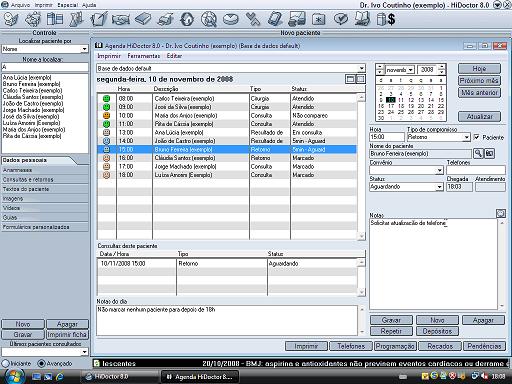Screen dimensions: 512x384
Task: Open the handheld PDA toolbar icon
Action: pos(275,19)
